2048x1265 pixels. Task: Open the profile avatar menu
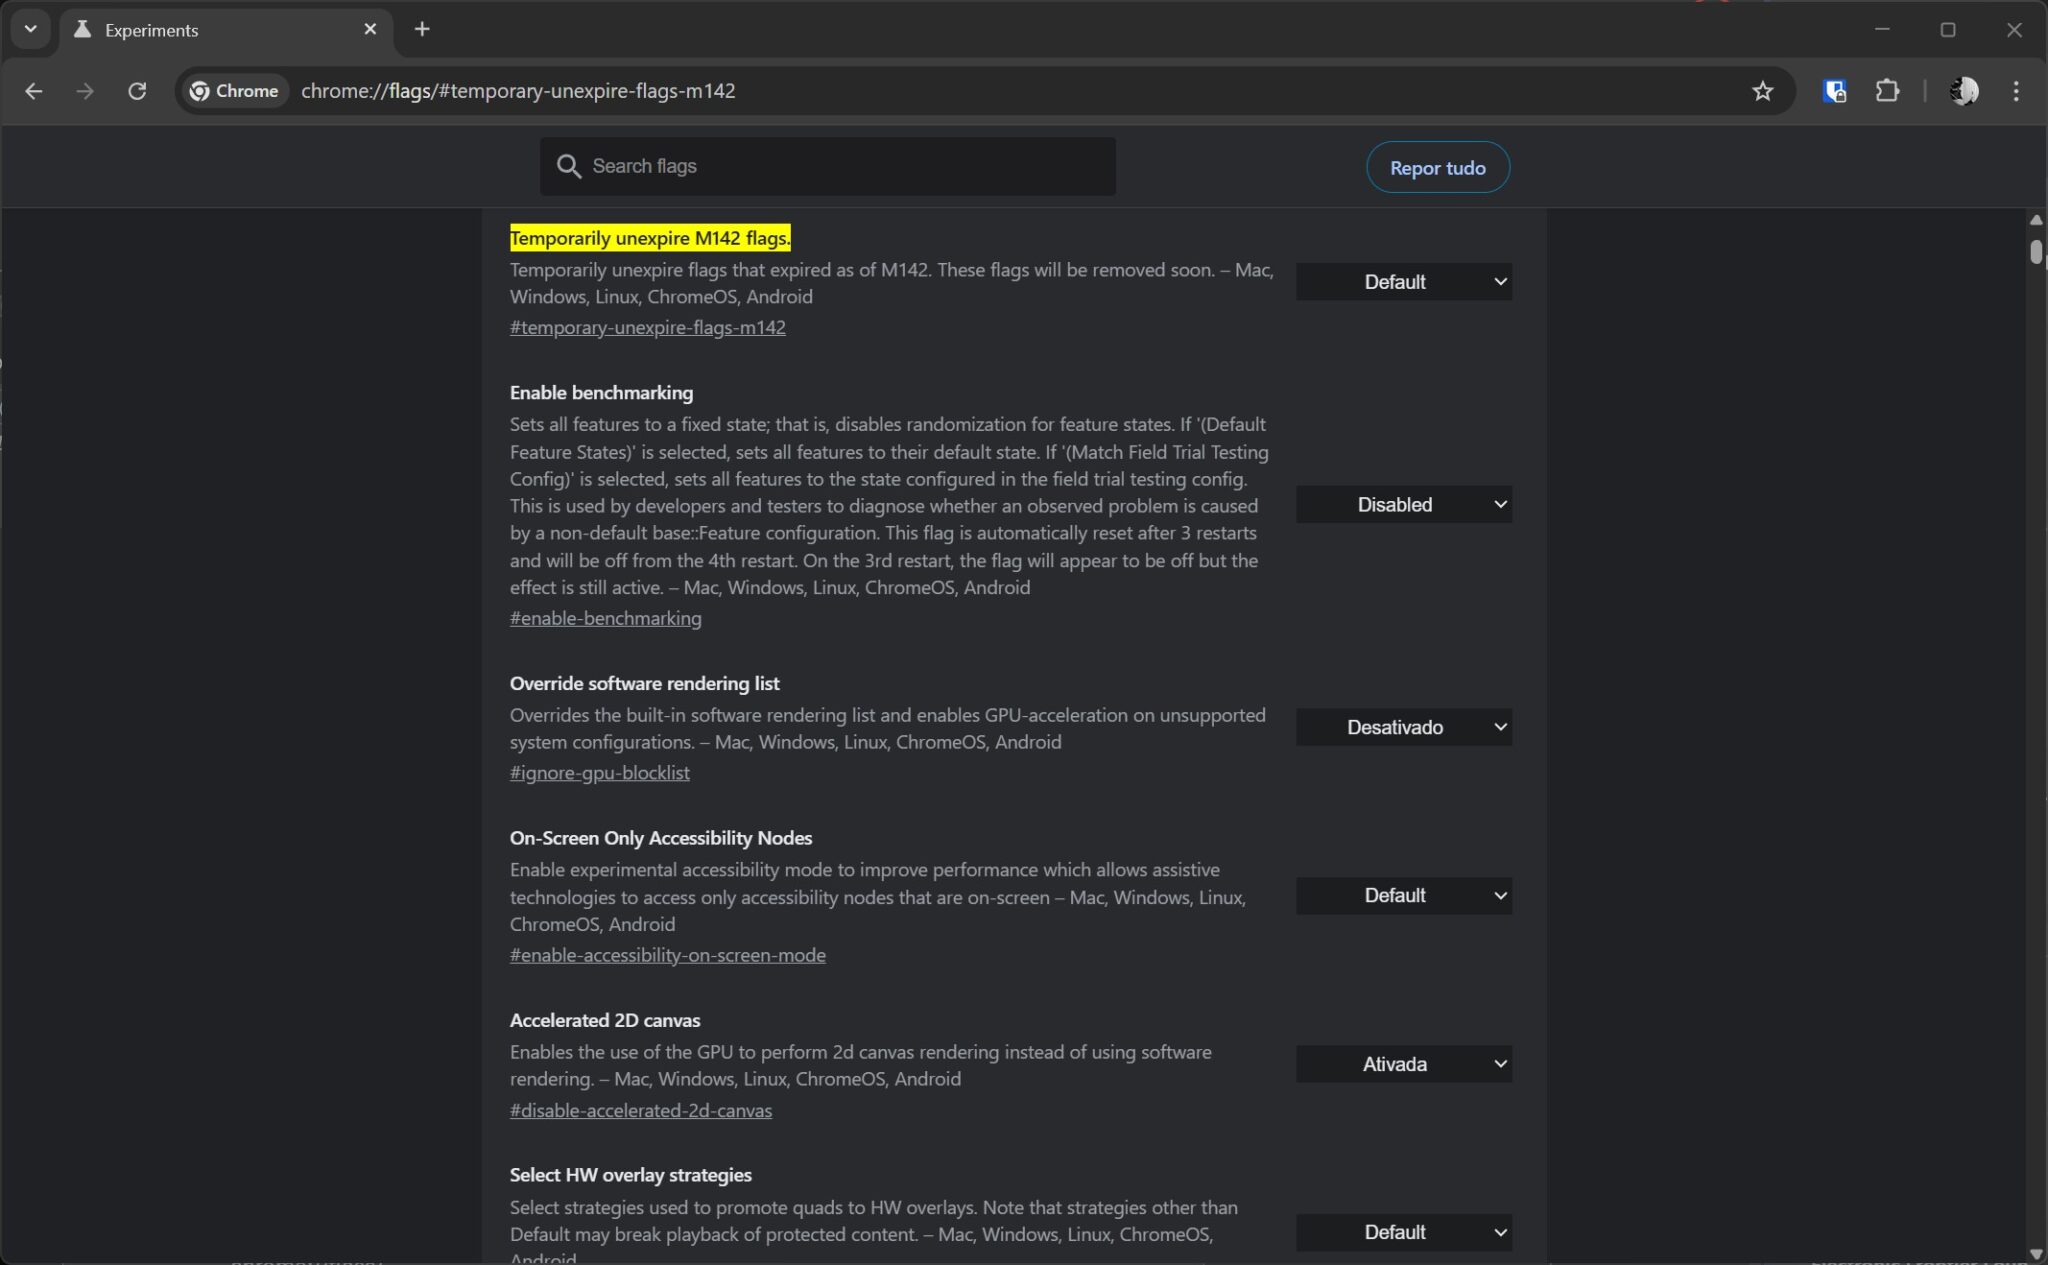[1963, 91]
